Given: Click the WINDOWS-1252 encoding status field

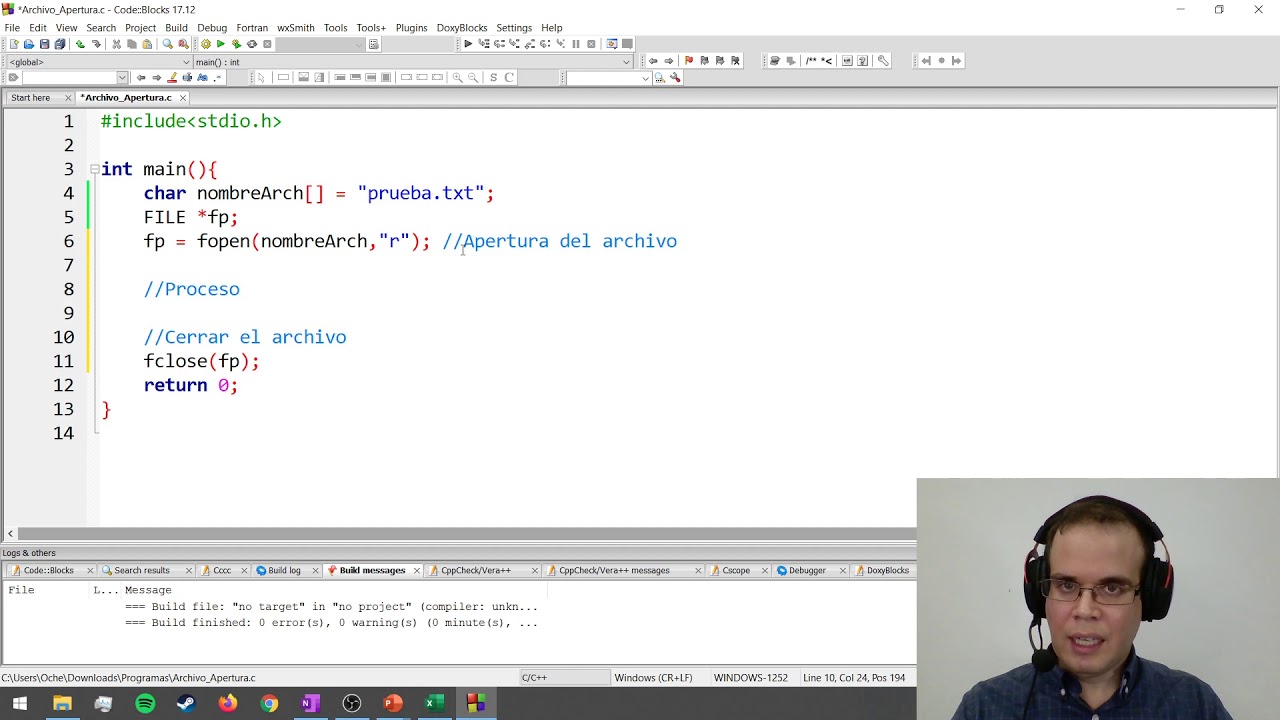Looking at the screenshot, I should click(750, 677).
